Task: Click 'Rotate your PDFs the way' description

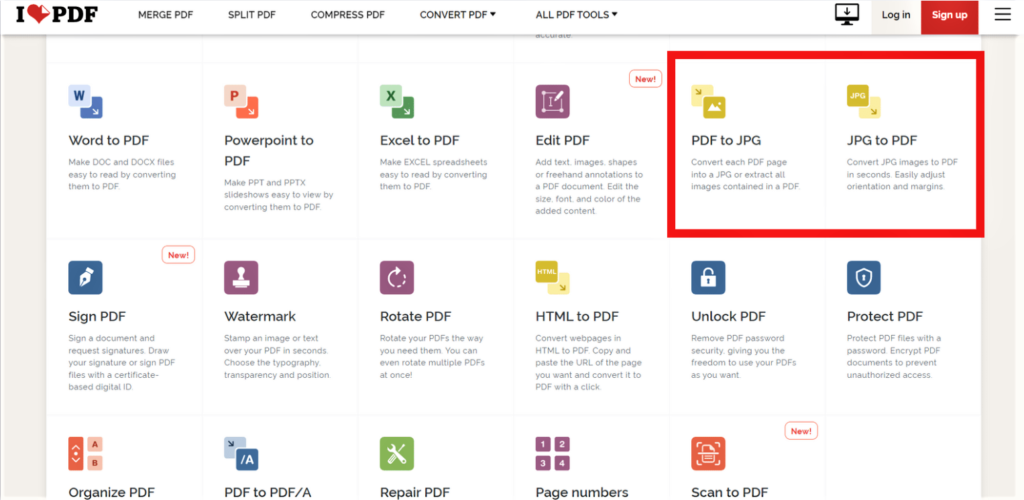Action: tap(432, 356)
